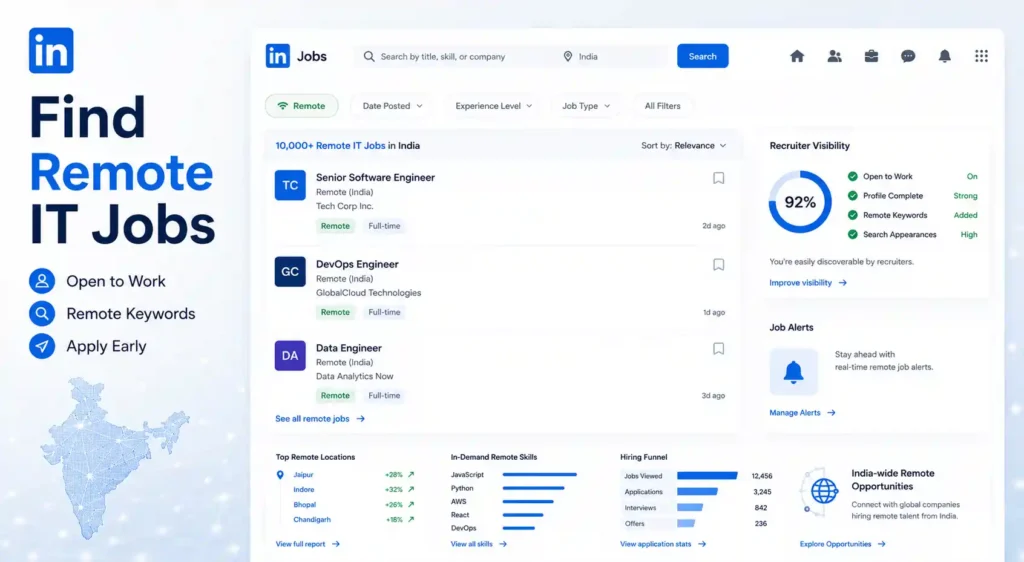This screenshot has height=562, width=1024.
Task: Click the large LinkedIn logo above Find
Action: (51, 50)
